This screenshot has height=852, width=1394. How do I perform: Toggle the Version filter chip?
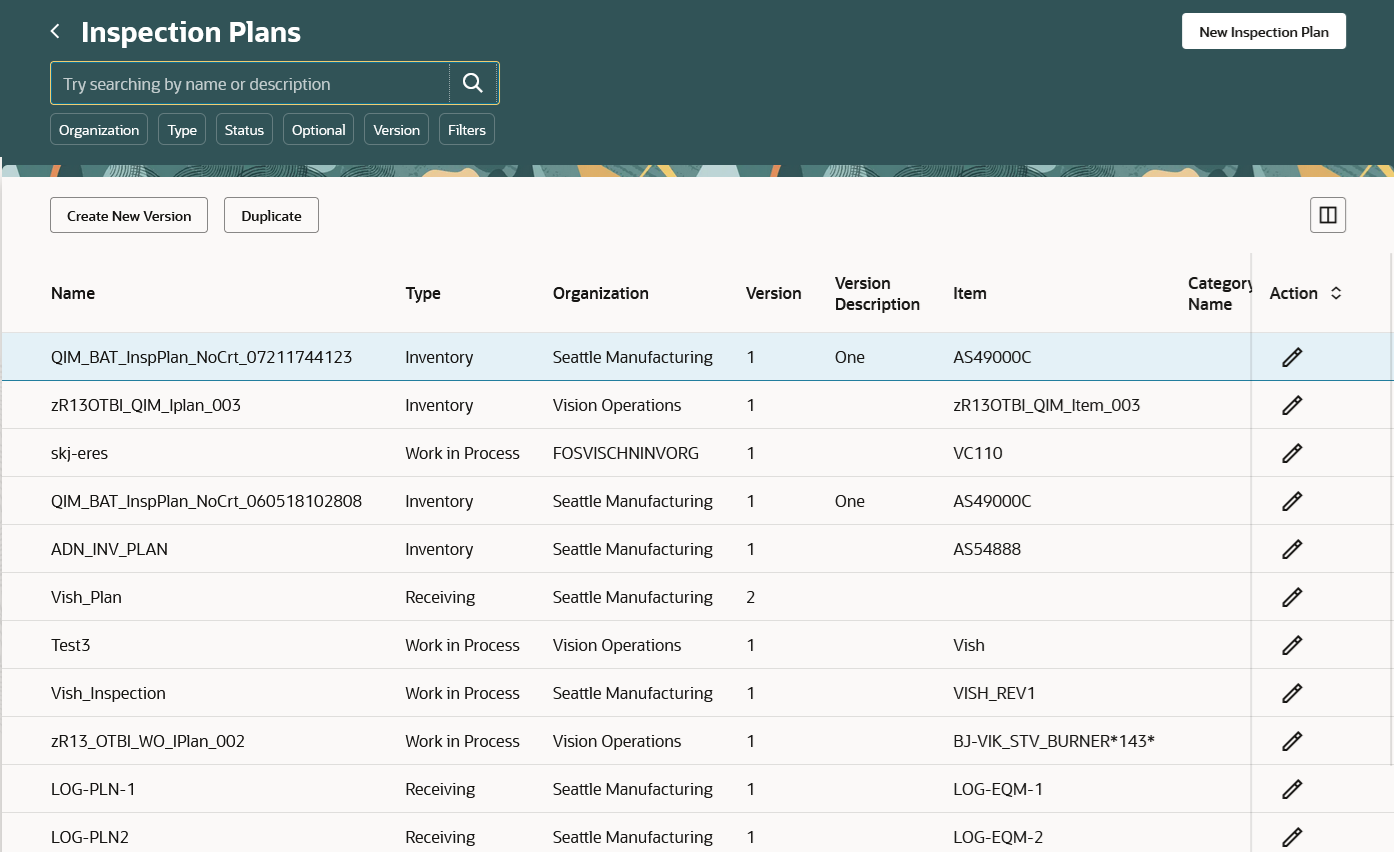(x=396, y=129)
